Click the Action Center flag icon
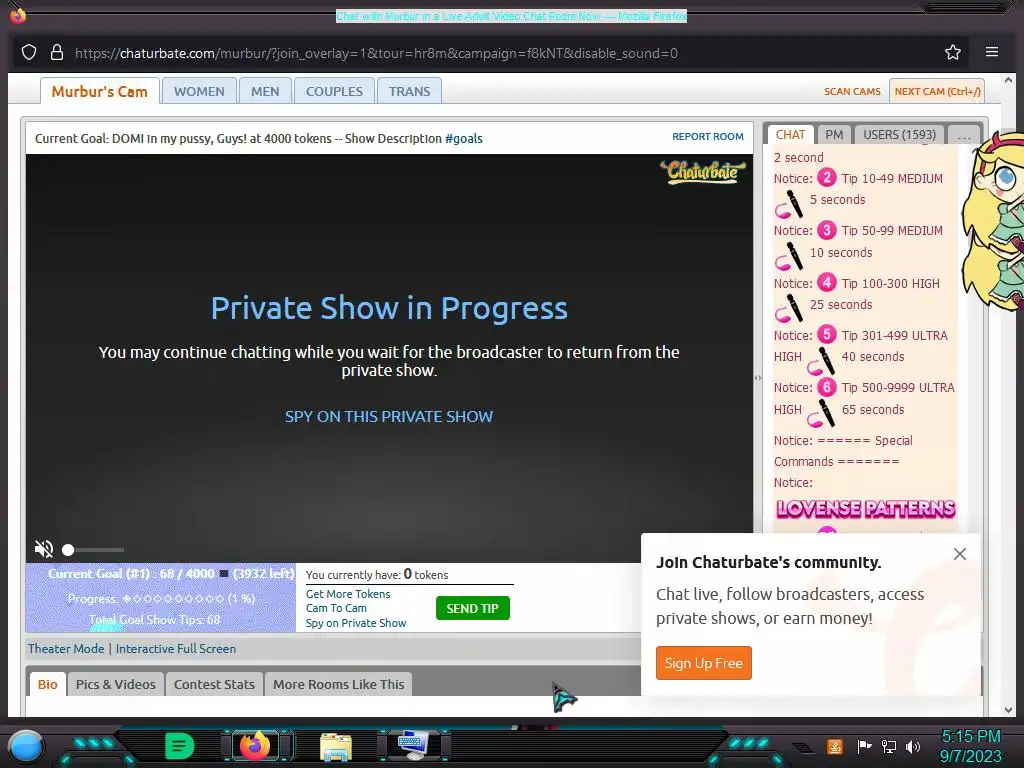 [x=865, y=746]
